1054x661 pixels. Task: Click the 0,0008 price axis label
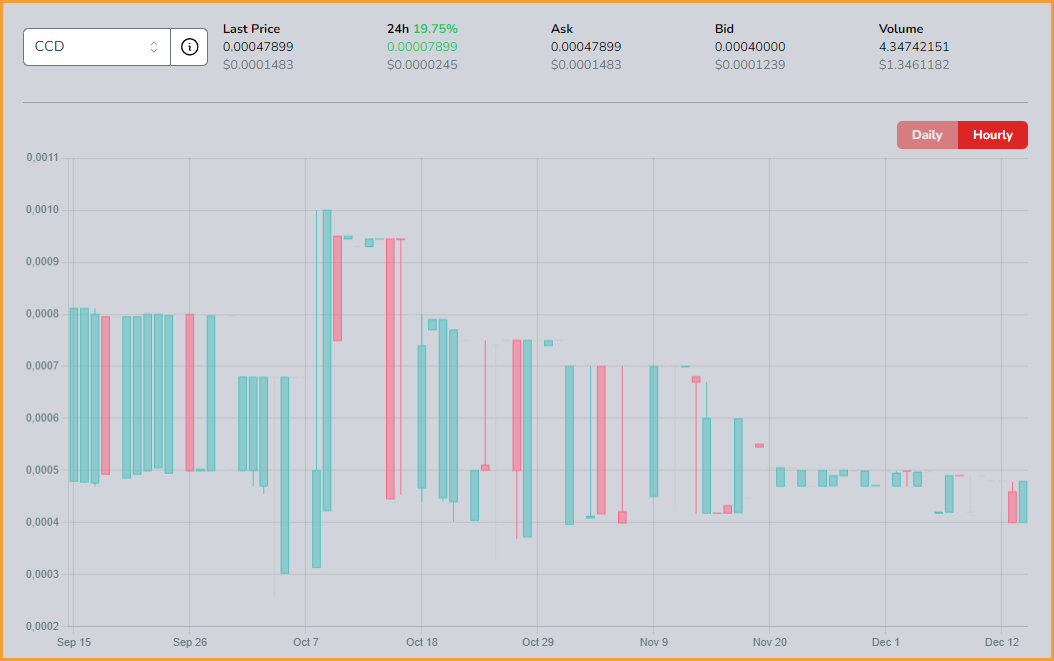point(42,314)
